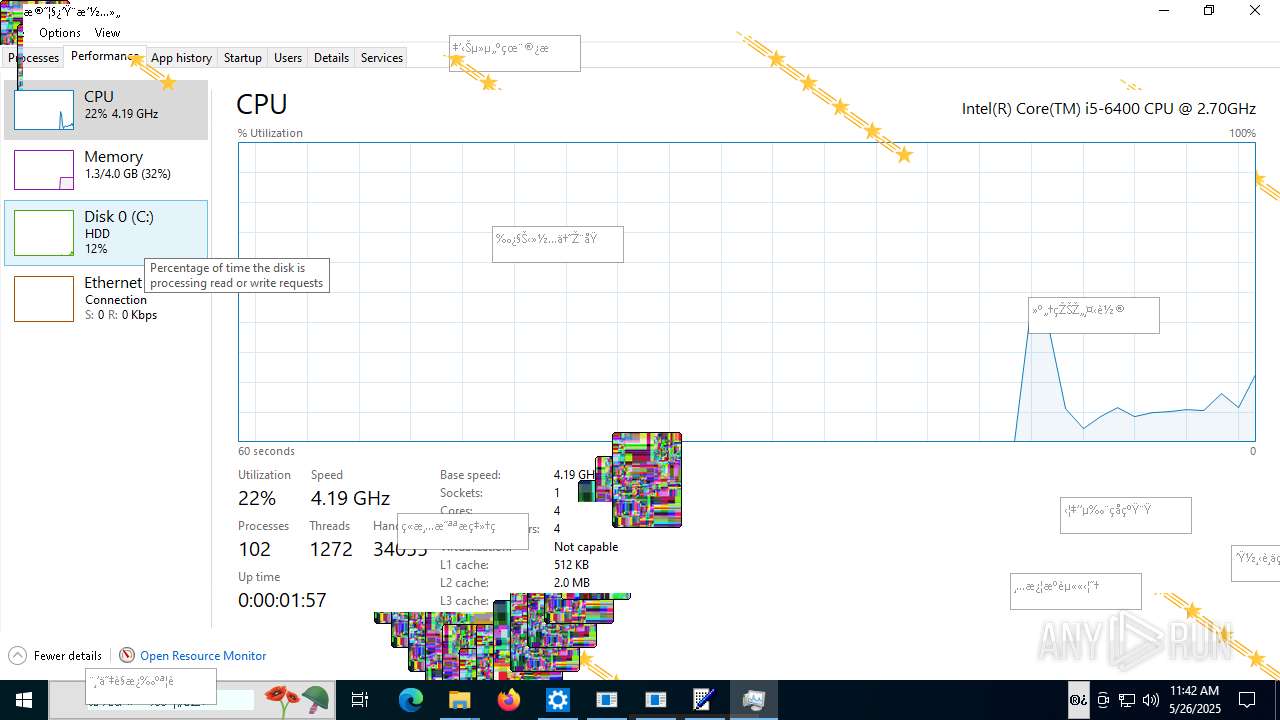Image resolution: width=1280 pixels, height=720 pixels.
Task: Switch to the Services tab
Action: [x=381, y=58]
